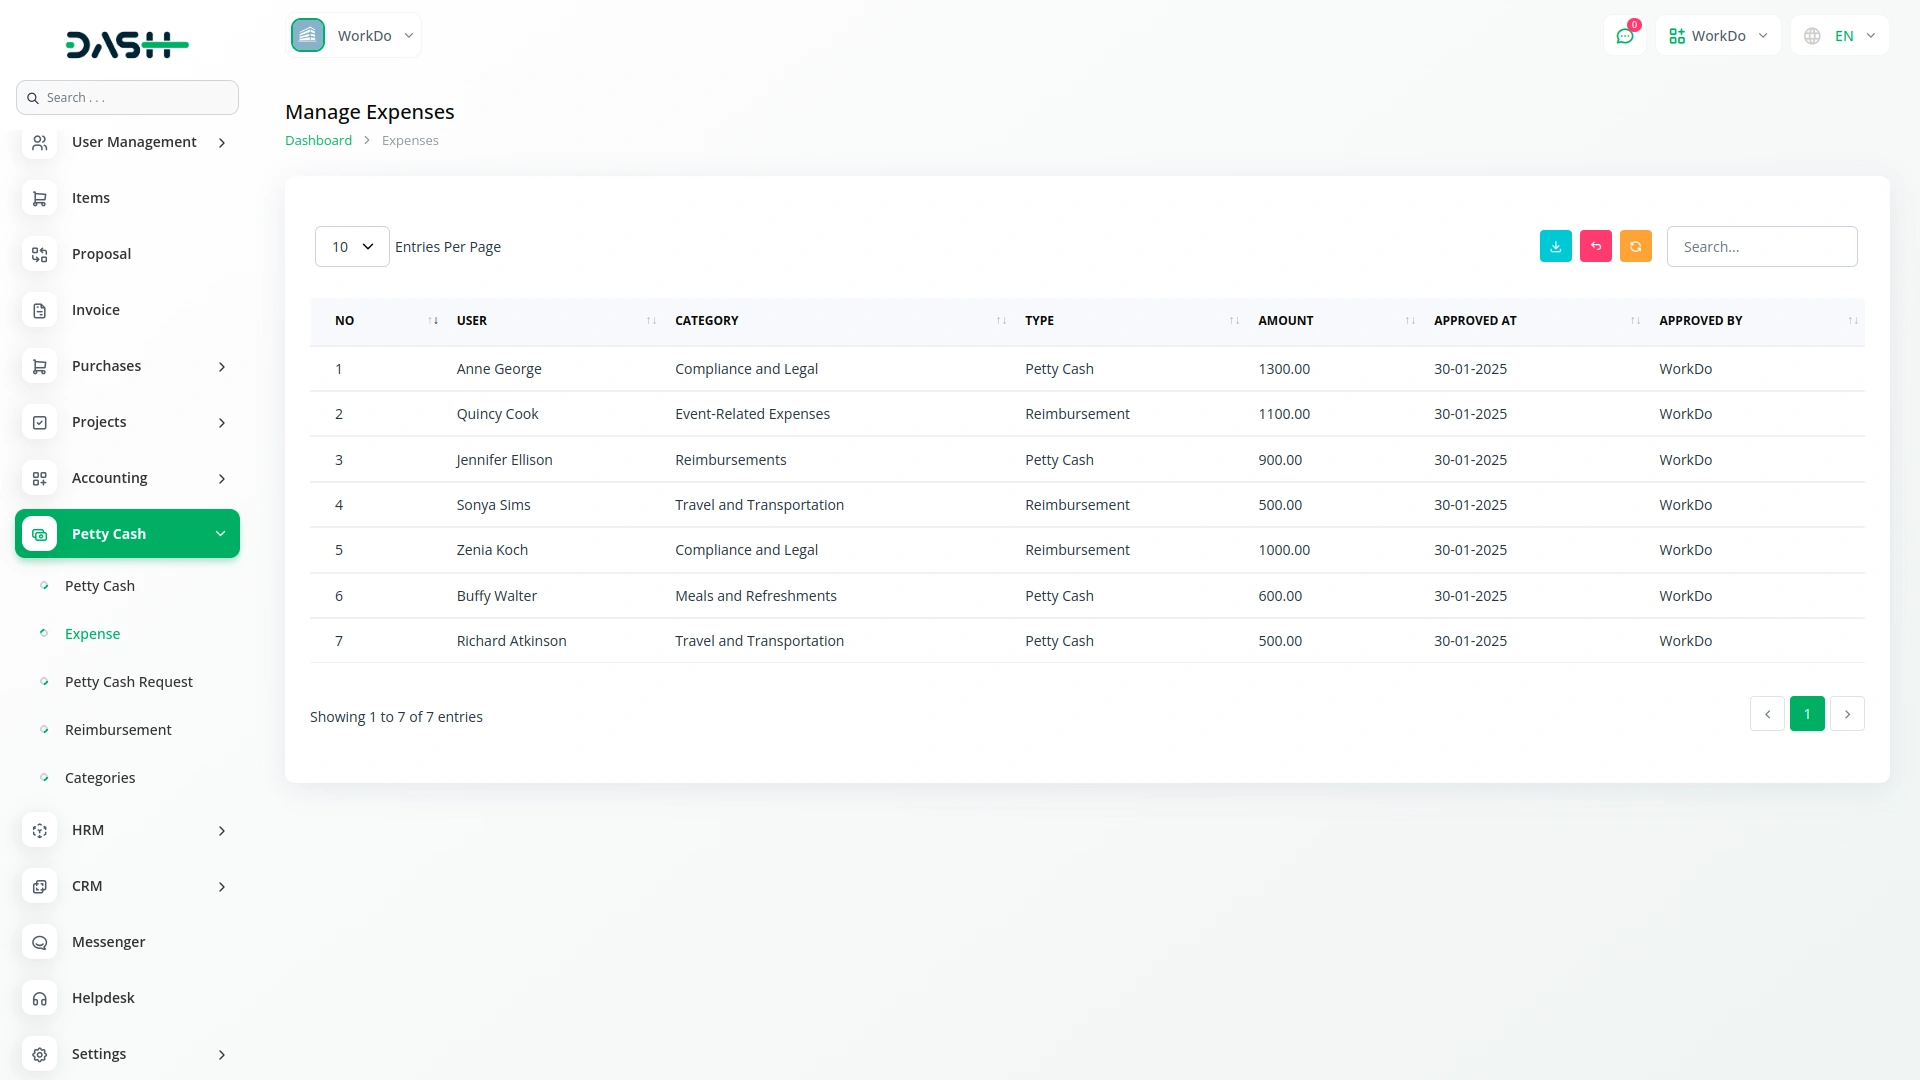Open the Helpdesk headset icon

click(x=39, y=998)
